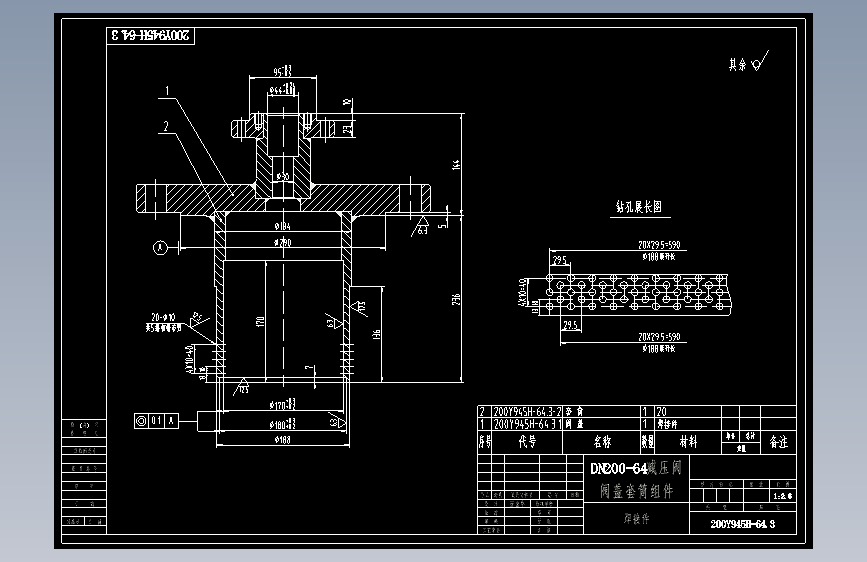Select the 序号 header cell
Image resolution: width=867 pixels, height=562 pixels.
(x=484, y=442)
